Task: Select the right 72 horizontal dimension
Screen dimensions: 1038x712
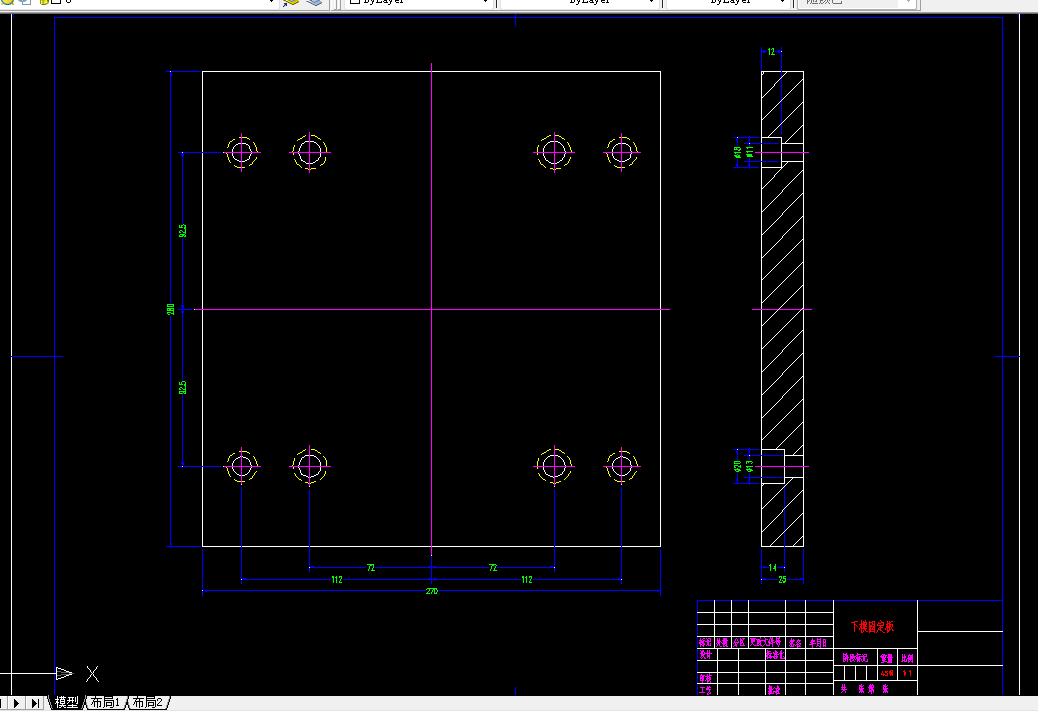Action: (493, 568)
